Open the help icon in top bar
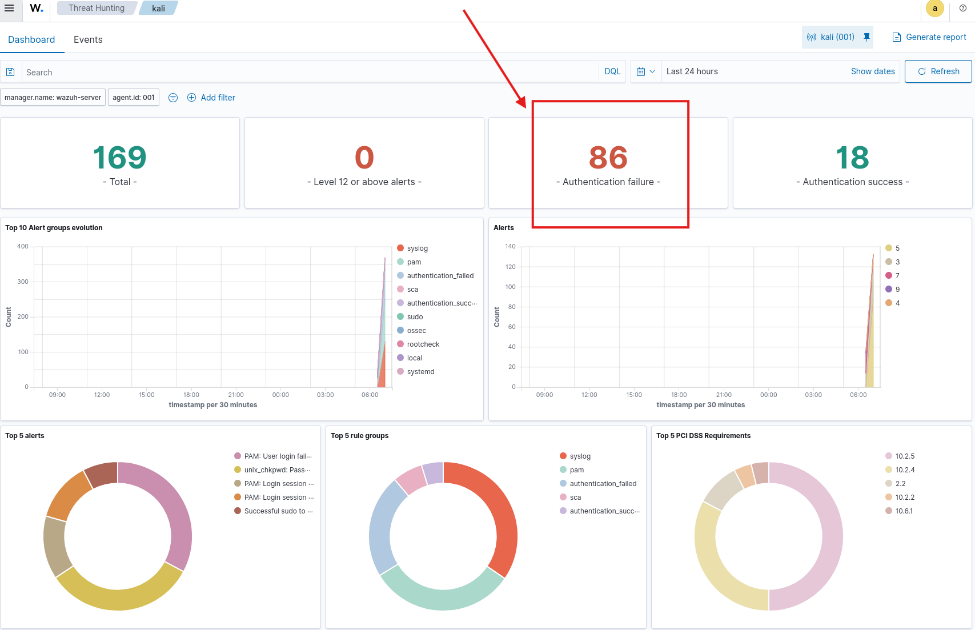The image size is (975, 630). [963, 8]
